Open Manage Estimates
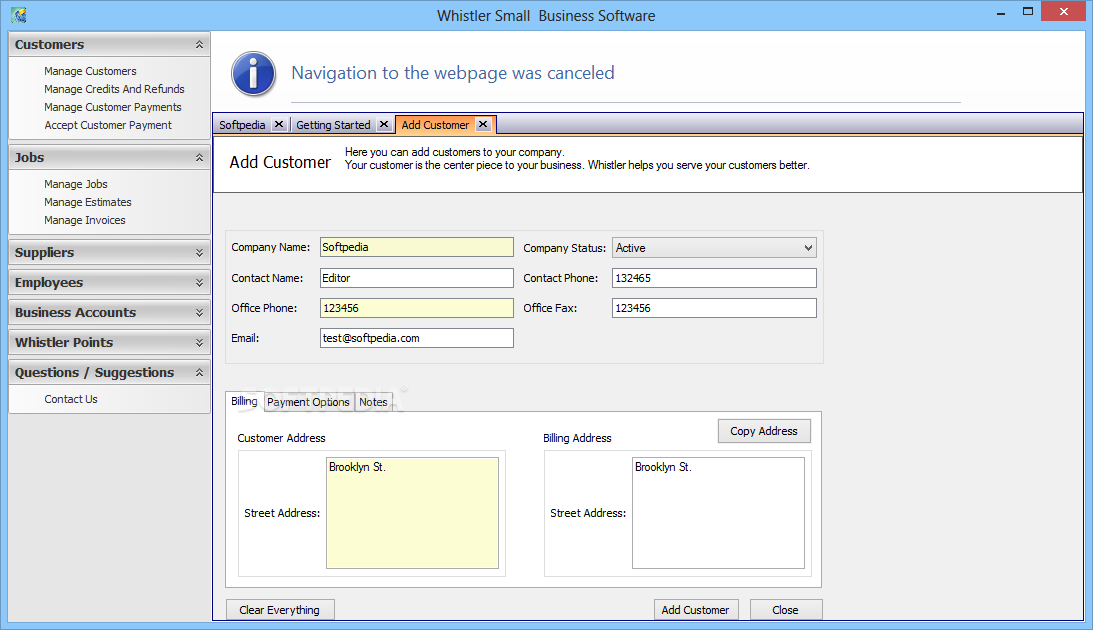 (88, 202)
